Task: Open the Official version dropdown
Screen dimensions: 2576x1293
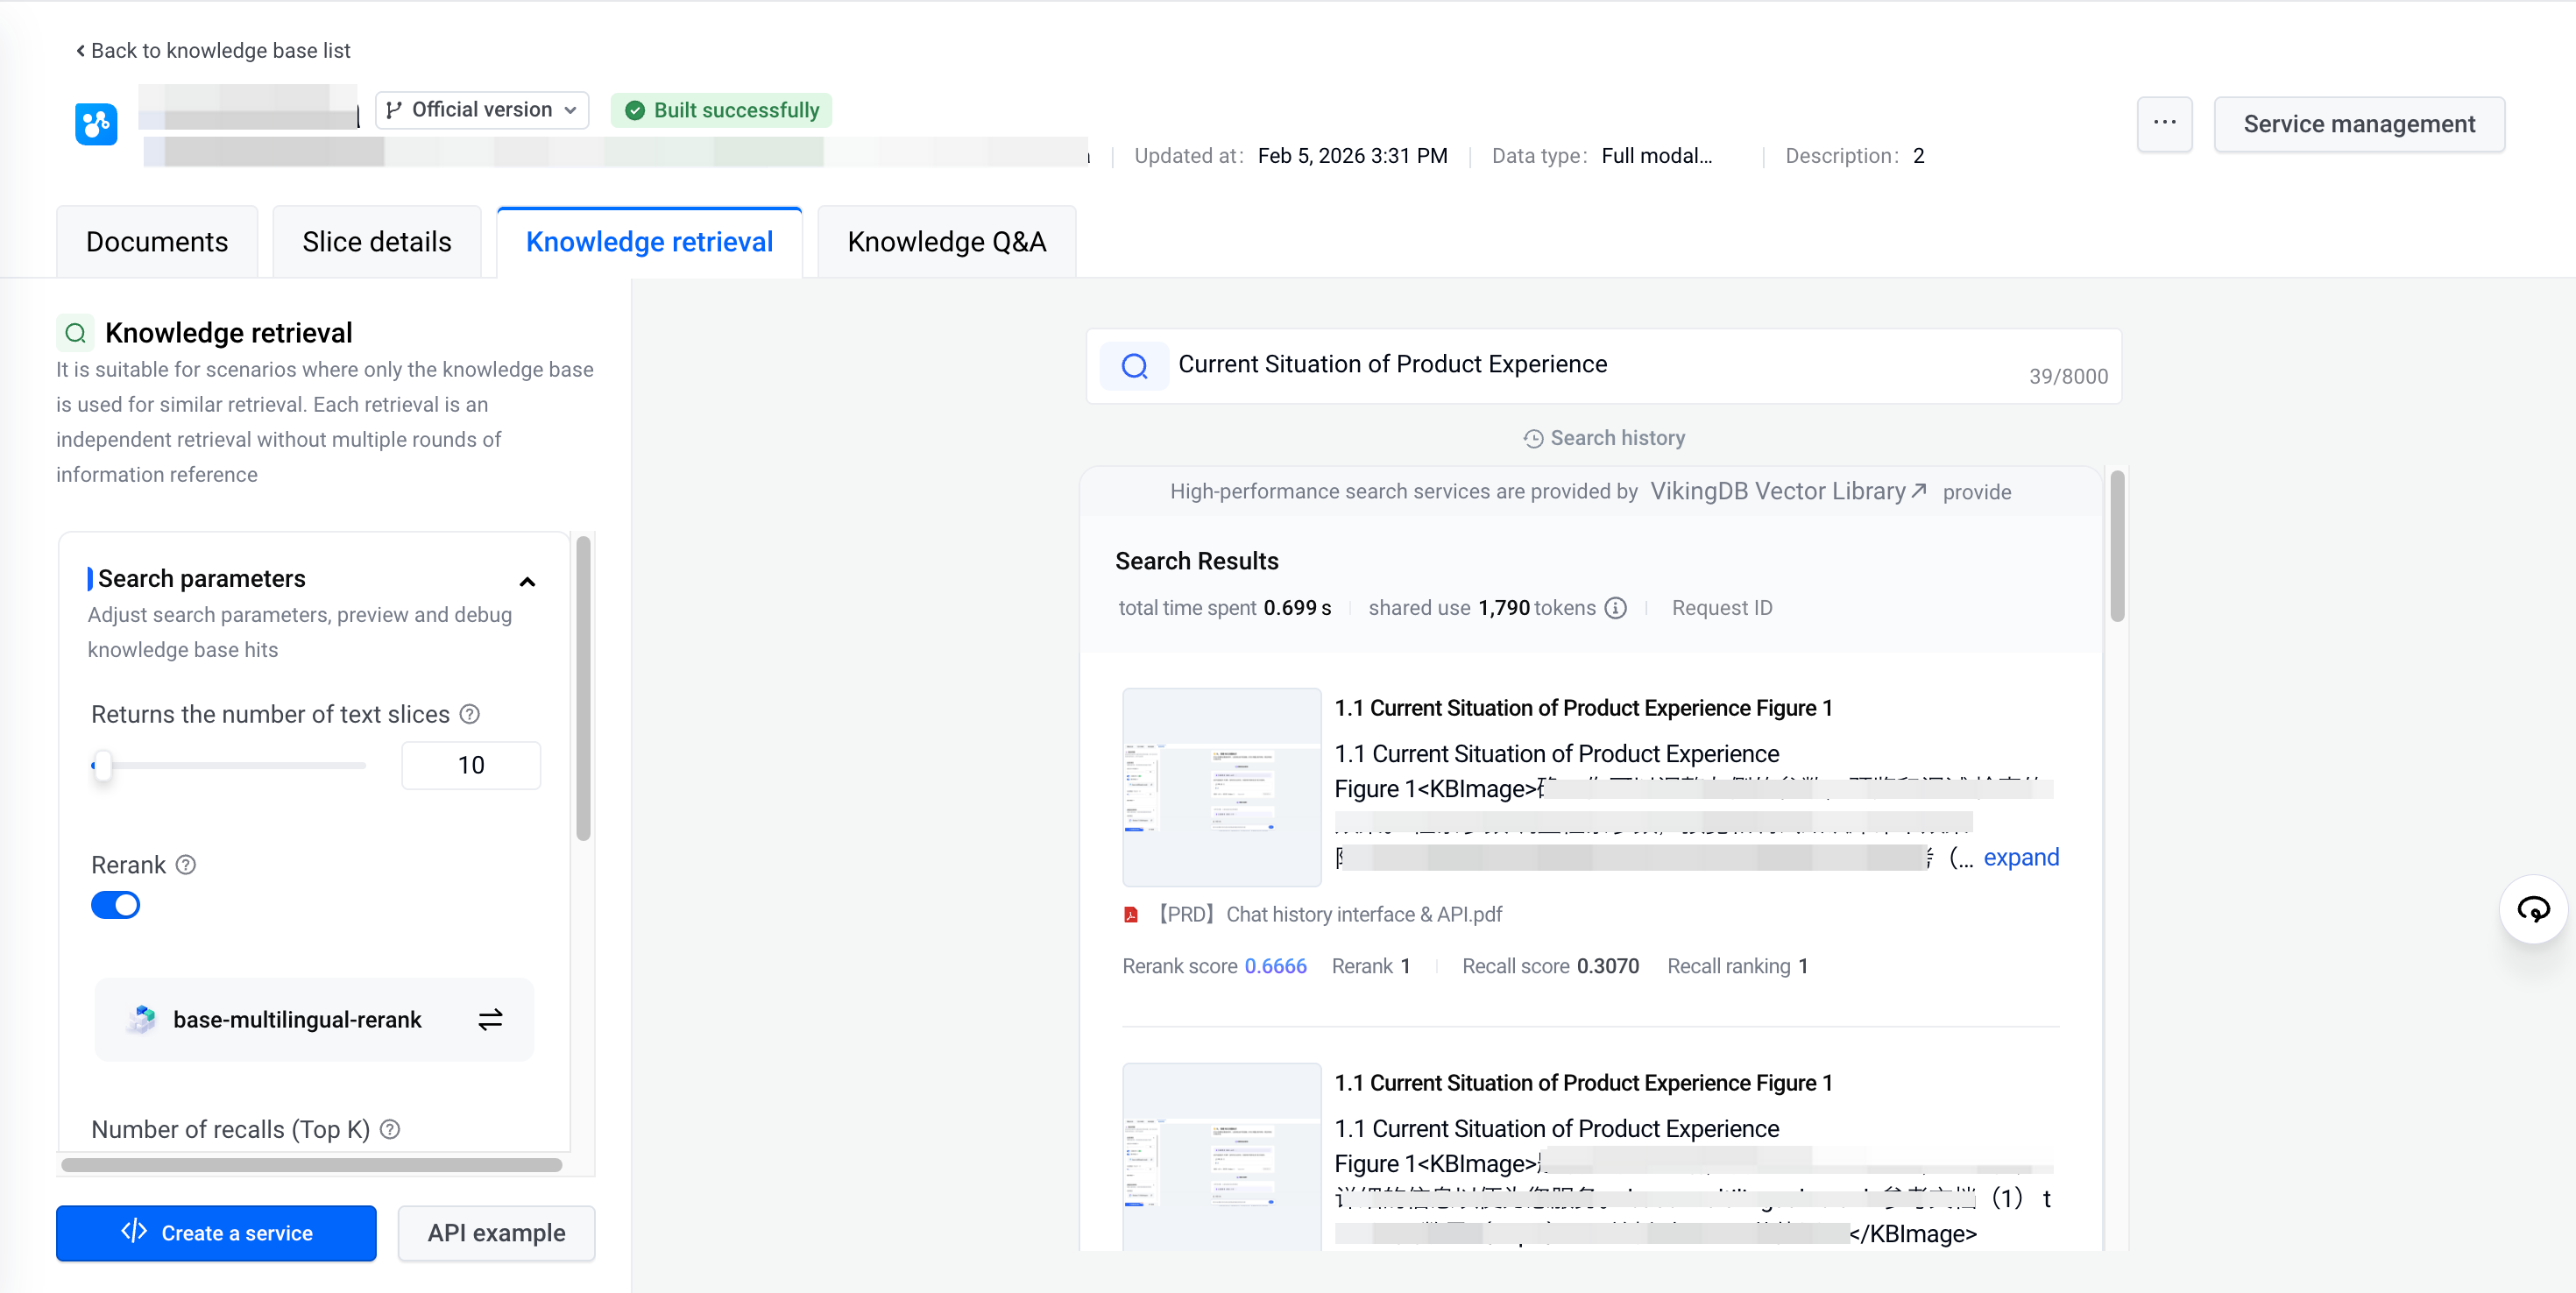Action: pyautogui.click(x=482, y=110)
